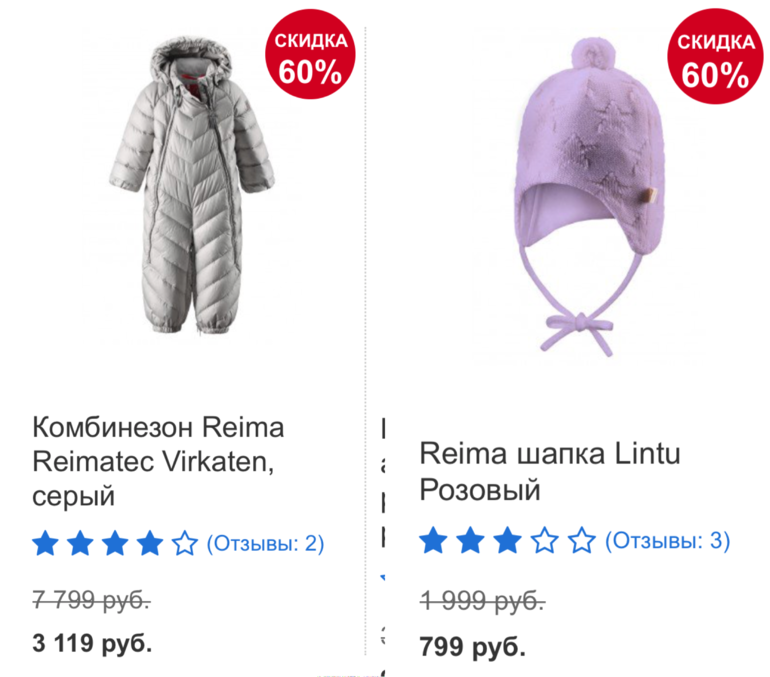Click the 3 119 руб. sale price
This screenshot has height=677, width=770.
(92, 642)
